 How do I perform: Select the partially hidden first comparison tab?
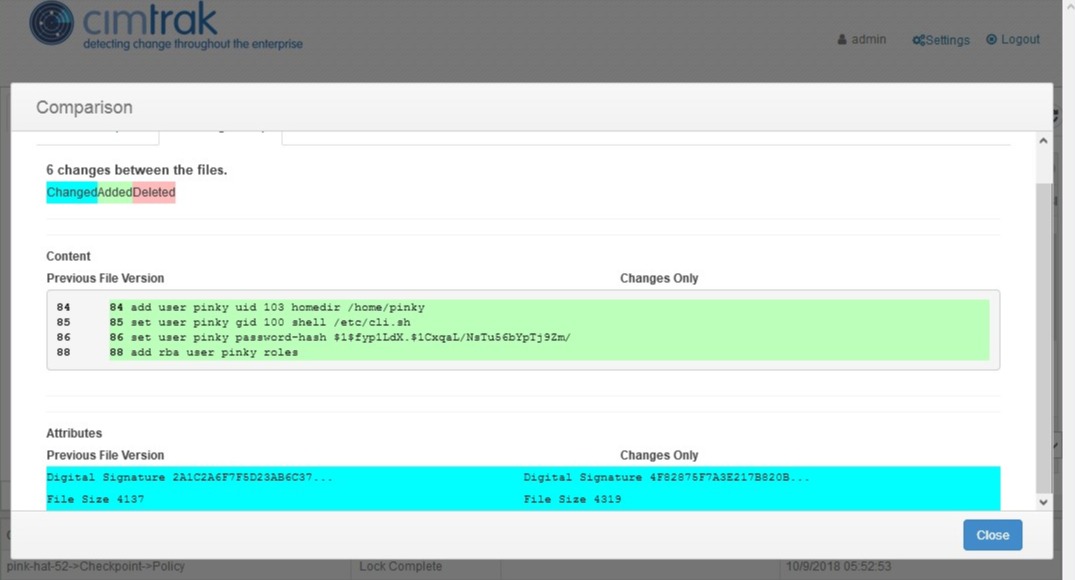pyautogui.click(x=97, y=132)
